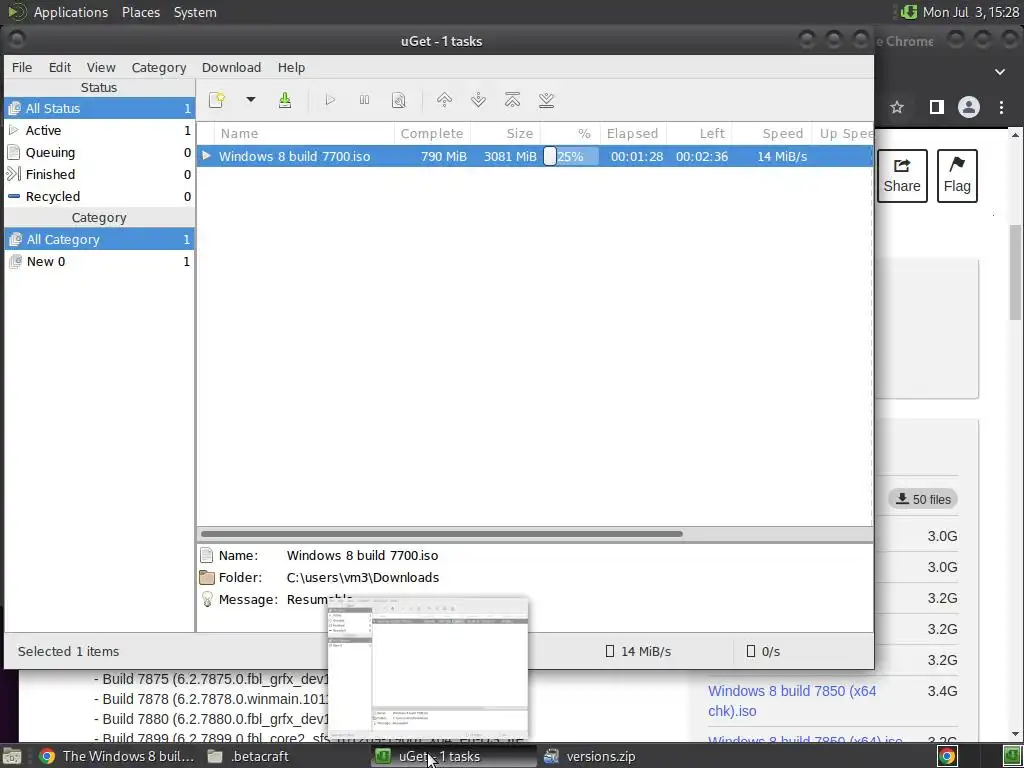1024x768 pixels.
Task: Click the Flag button in Chrome
Action: pos(957,176)
